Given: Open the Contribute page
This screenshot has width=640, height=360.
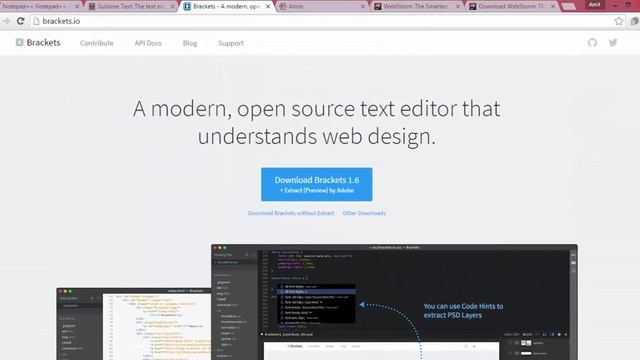Looking at the screenshot, I should [97, 43].
